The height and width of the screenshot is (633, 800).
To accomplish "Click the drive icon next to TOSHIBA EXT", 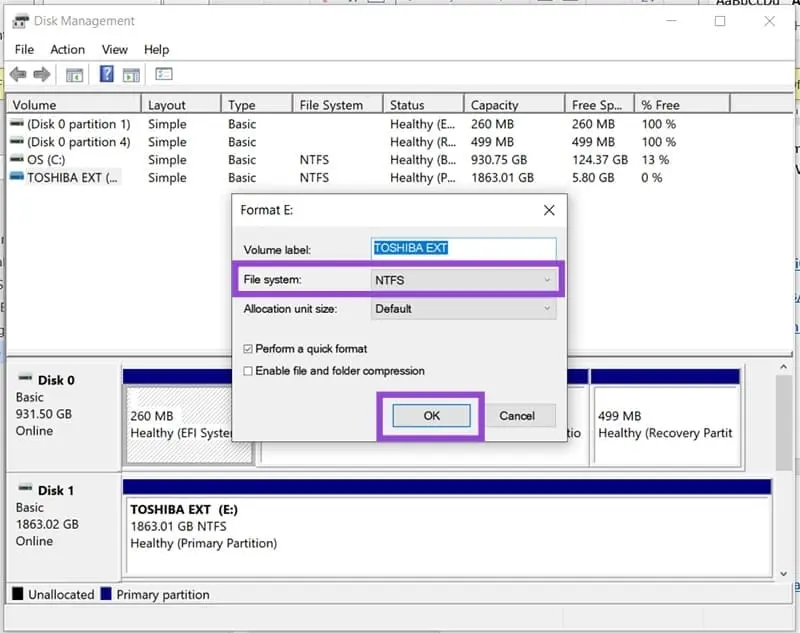I will (17, 177).
